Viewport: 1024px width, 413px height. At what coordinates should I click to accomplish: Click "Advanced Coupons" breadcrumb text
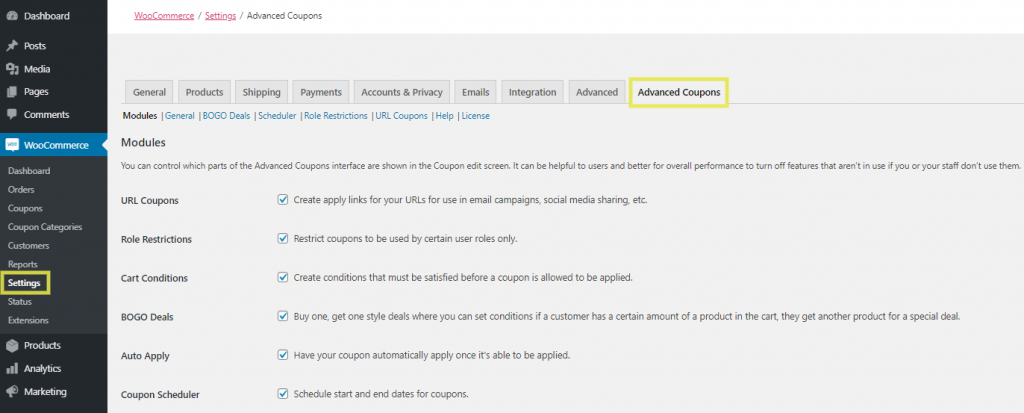pos(284,16)
